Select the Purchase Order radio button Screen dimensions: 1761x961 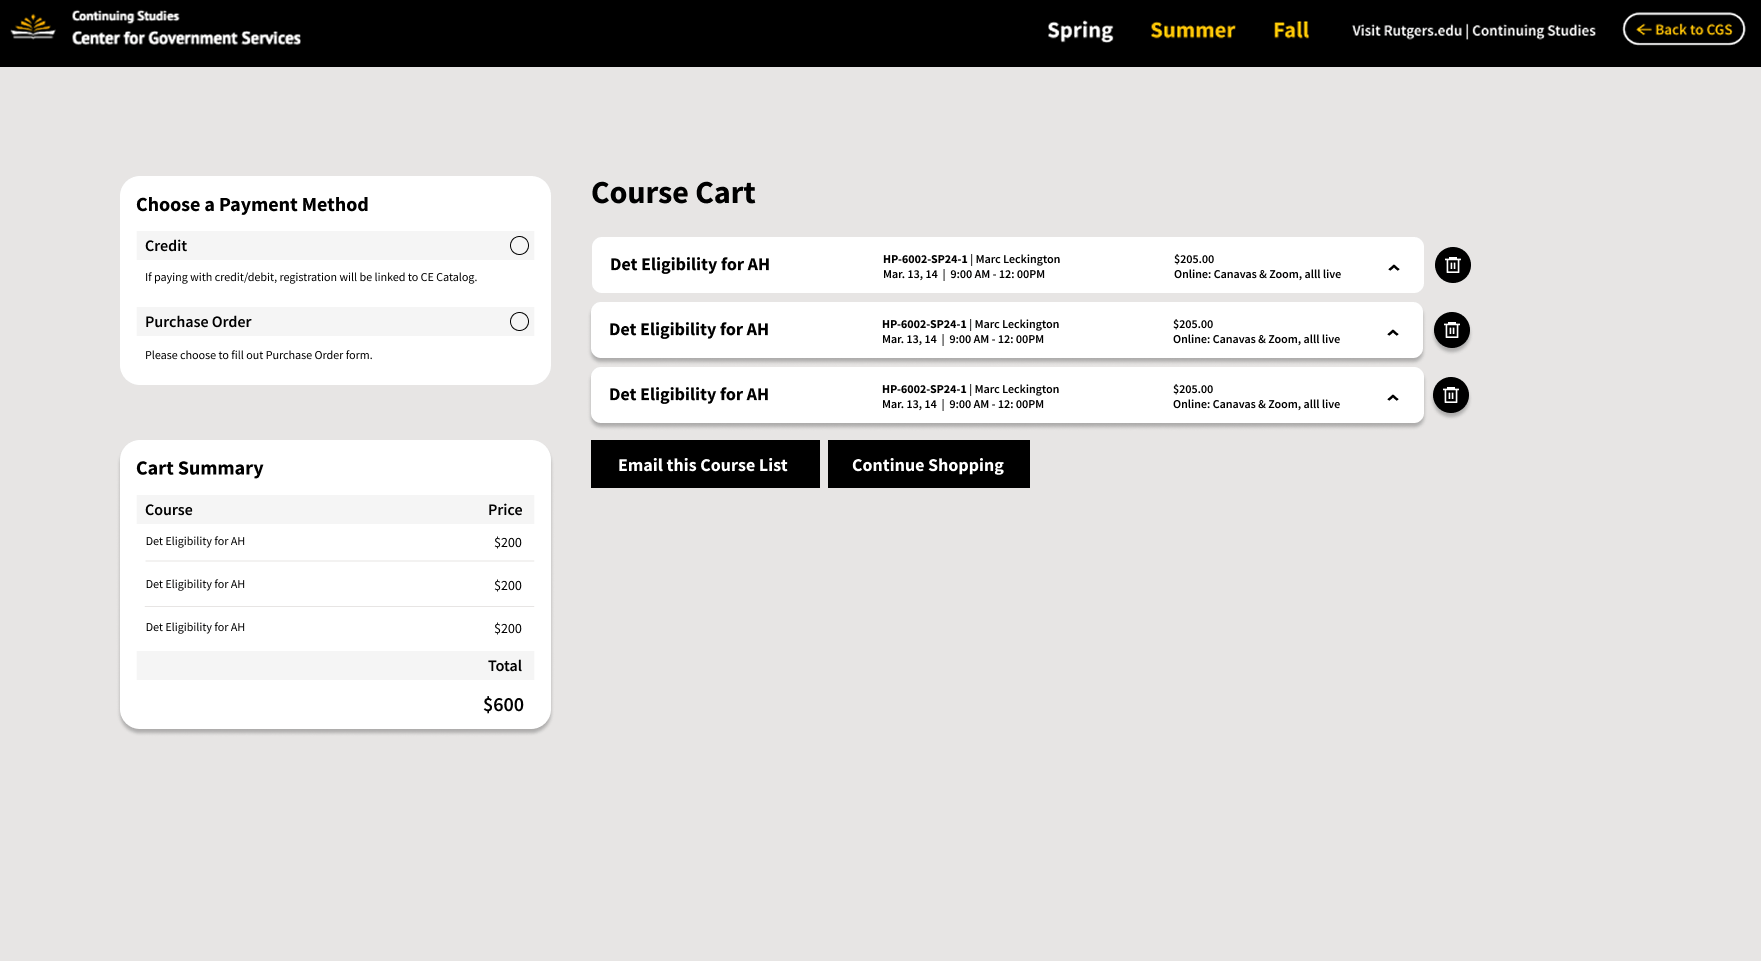519,321
